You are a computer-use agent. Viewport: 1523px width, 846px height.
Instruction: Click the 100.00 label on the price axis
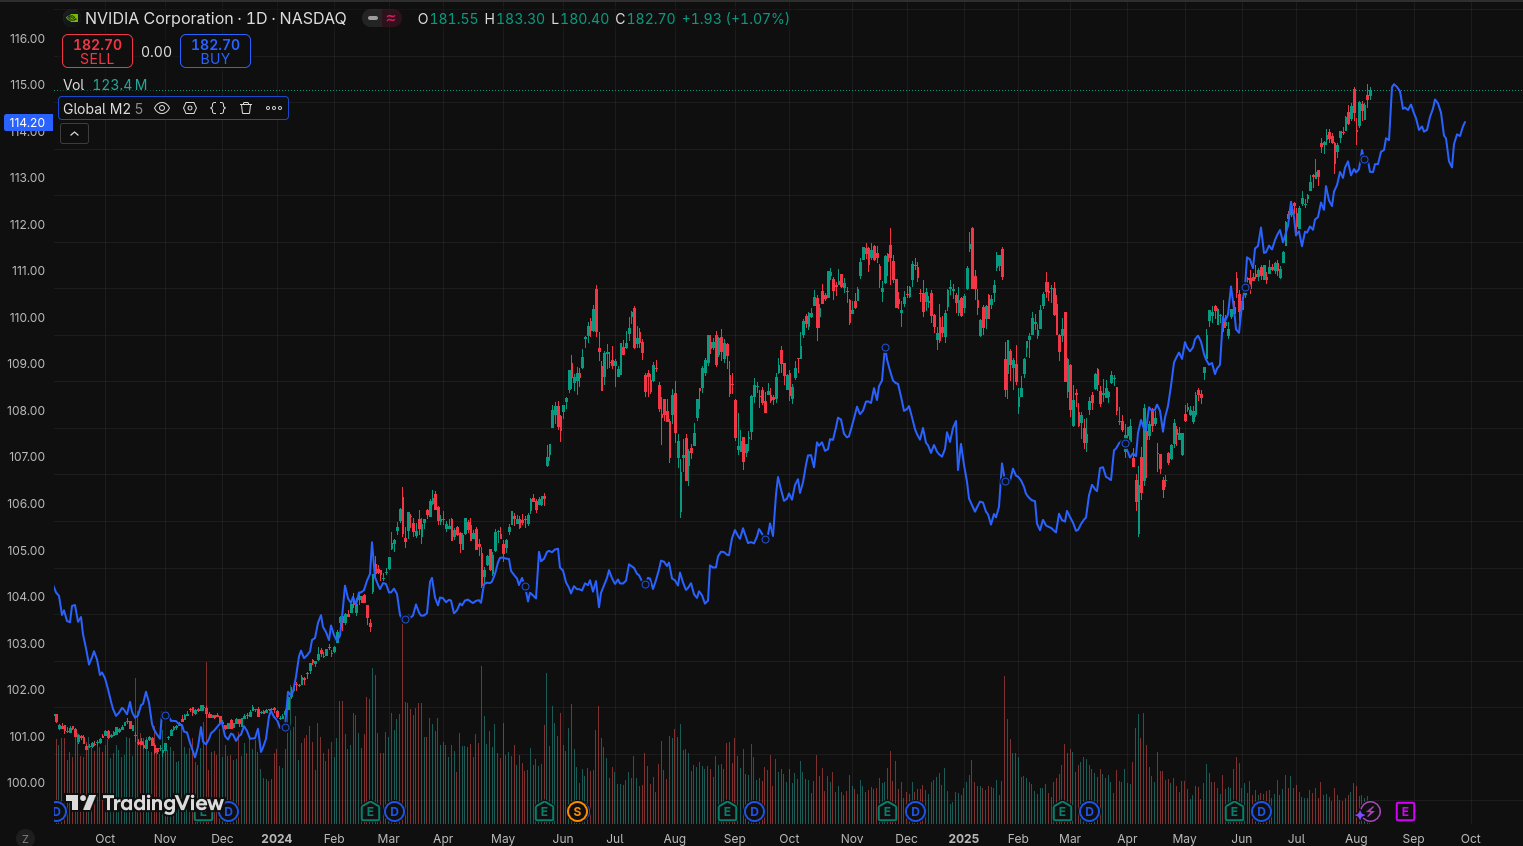(28, 783)
